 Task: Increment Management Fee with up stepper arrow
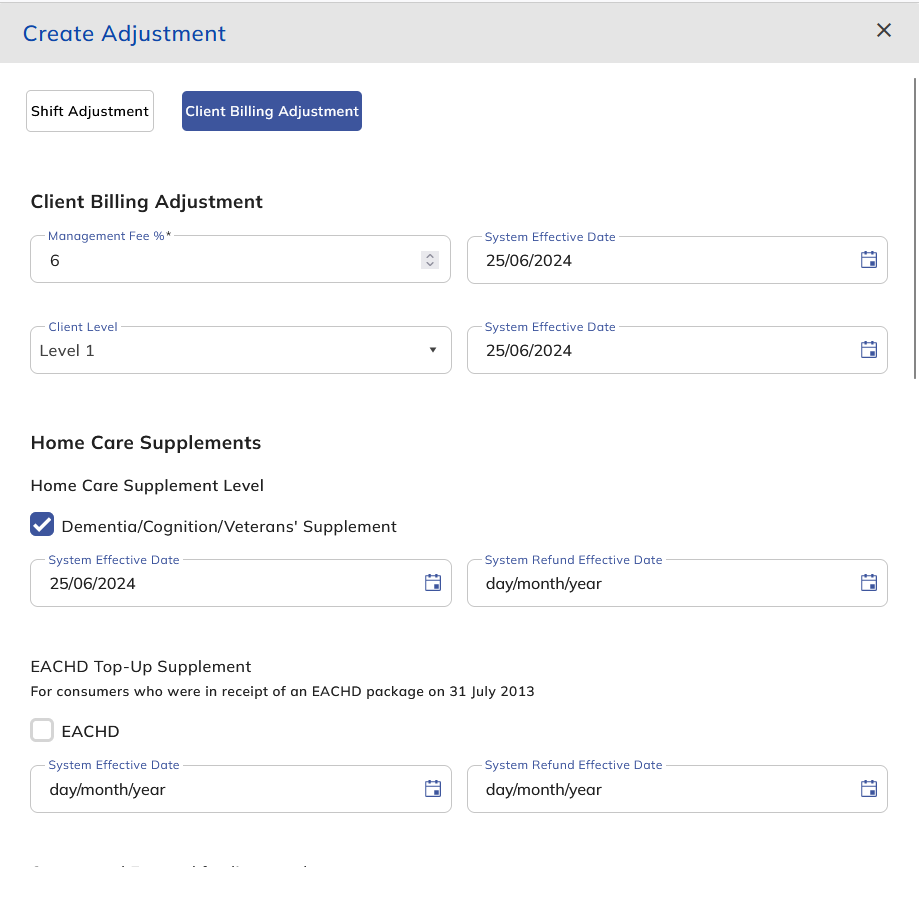pyautogui.click(x=429, y=253)
